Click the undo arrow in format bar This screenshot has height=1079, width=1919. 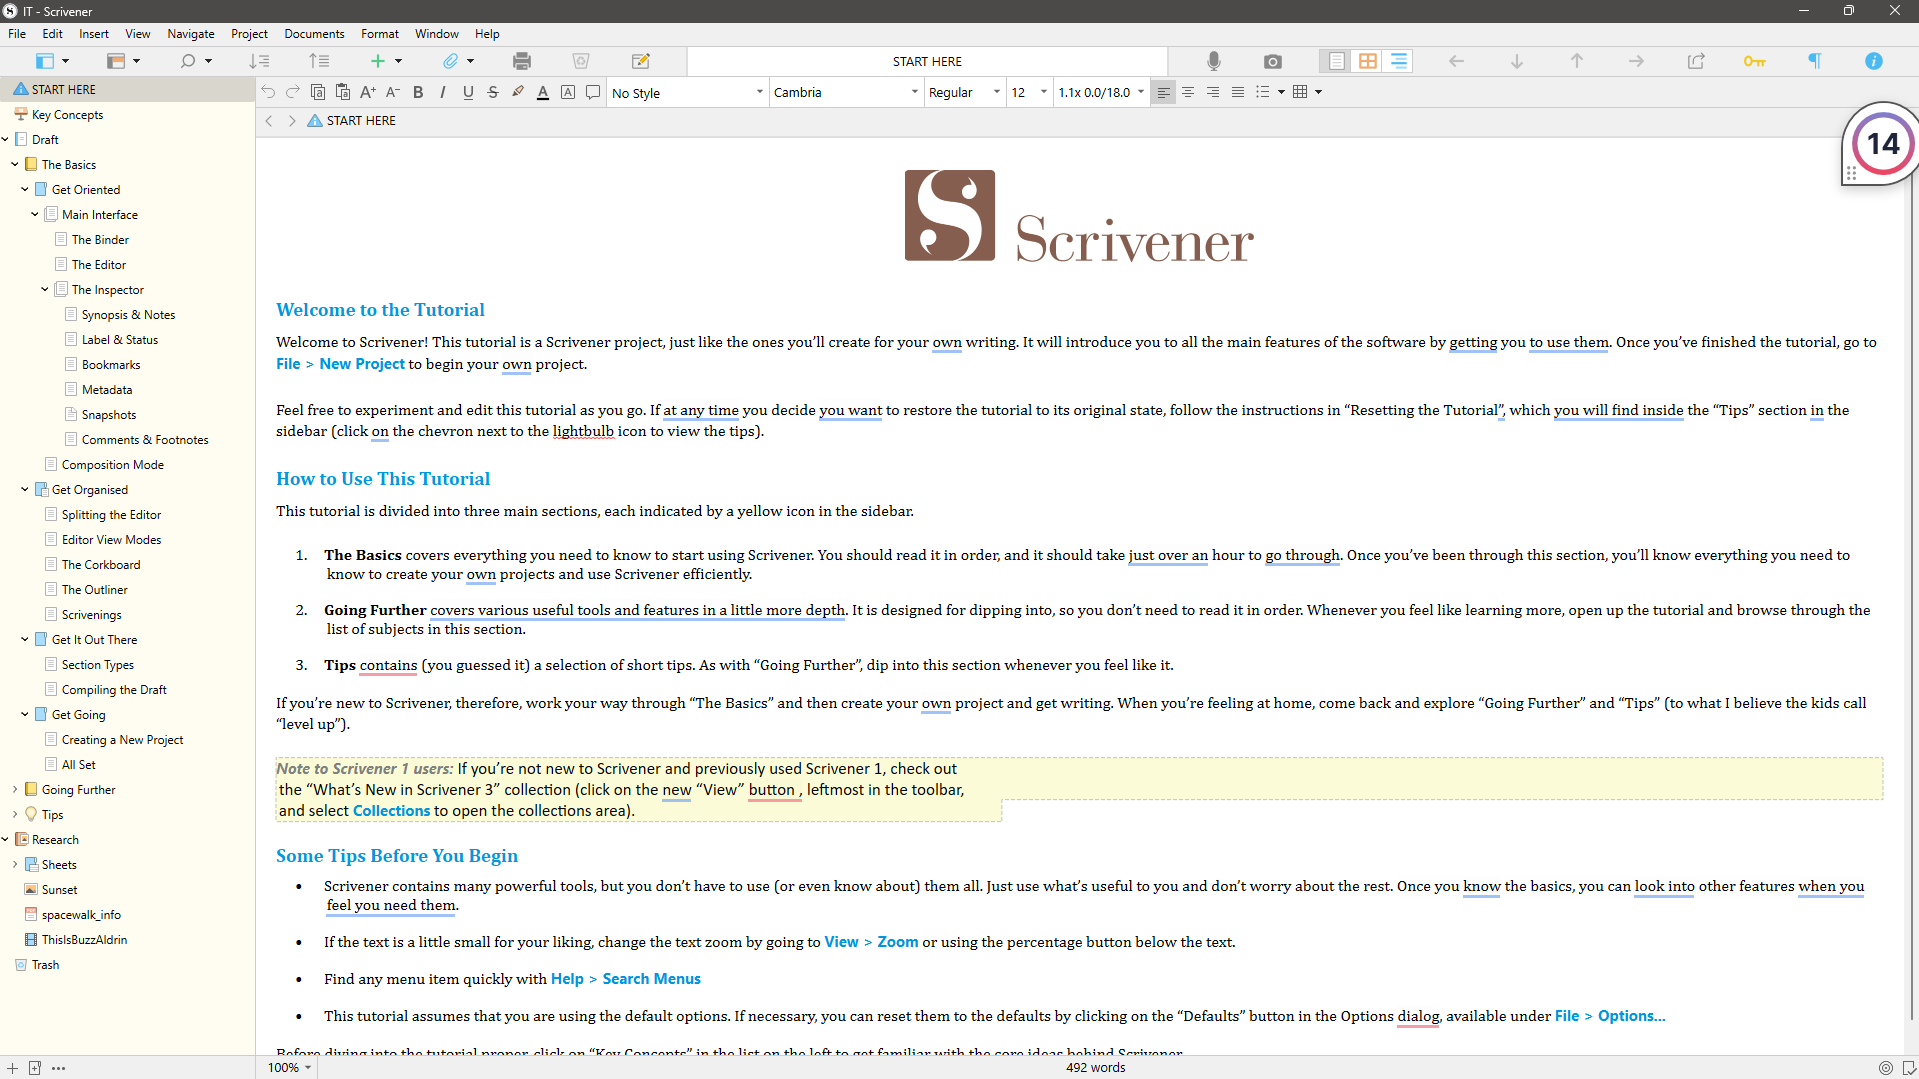pos(268,92)
